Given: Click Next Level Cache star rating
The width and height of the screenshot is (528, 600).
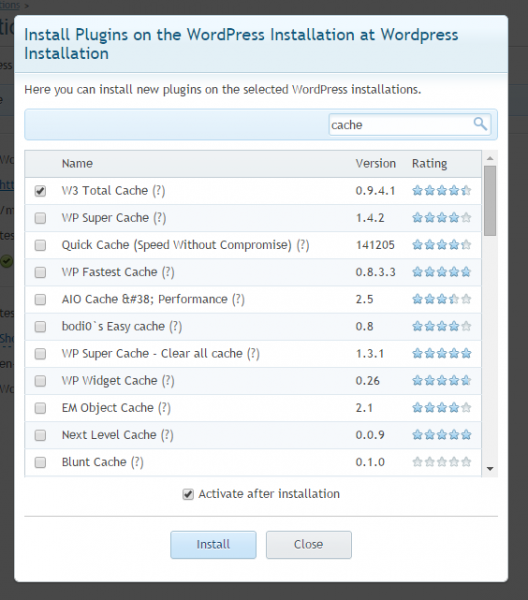Looking at the screenshot, I should 442,435.
